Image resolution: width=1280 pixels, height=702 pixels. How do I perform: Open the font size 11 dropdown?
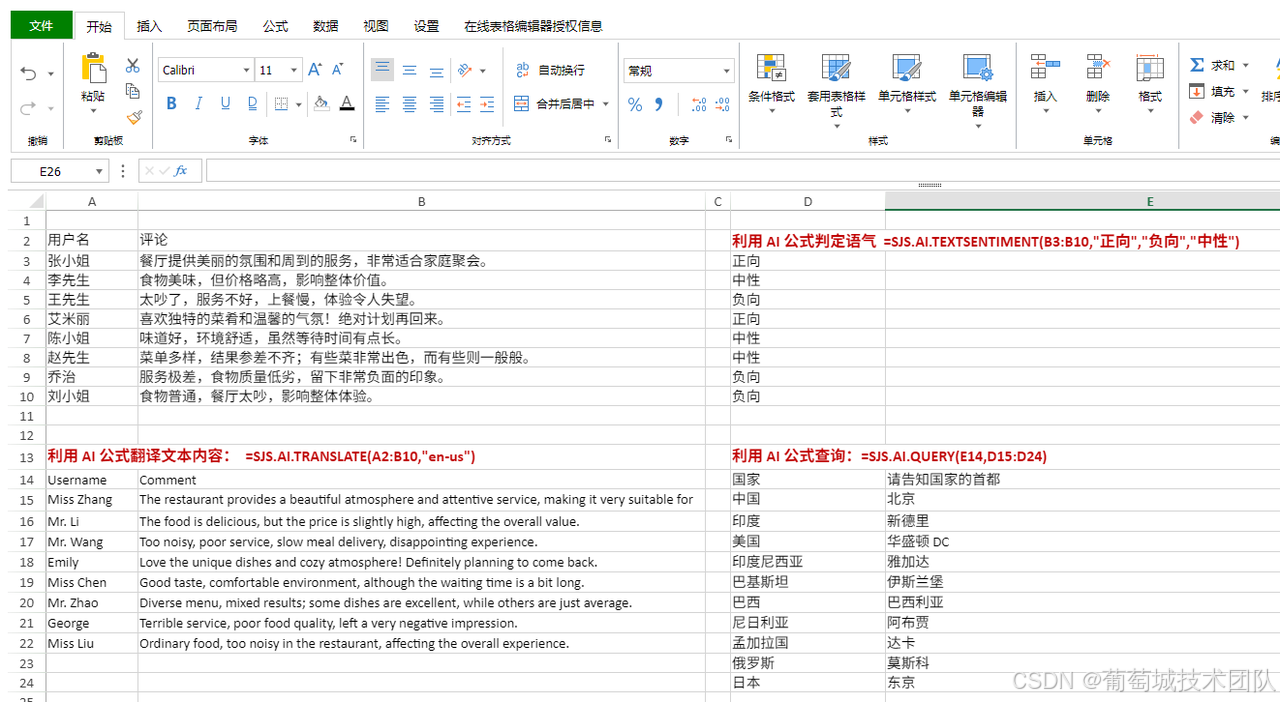click(x=294, y=70)
